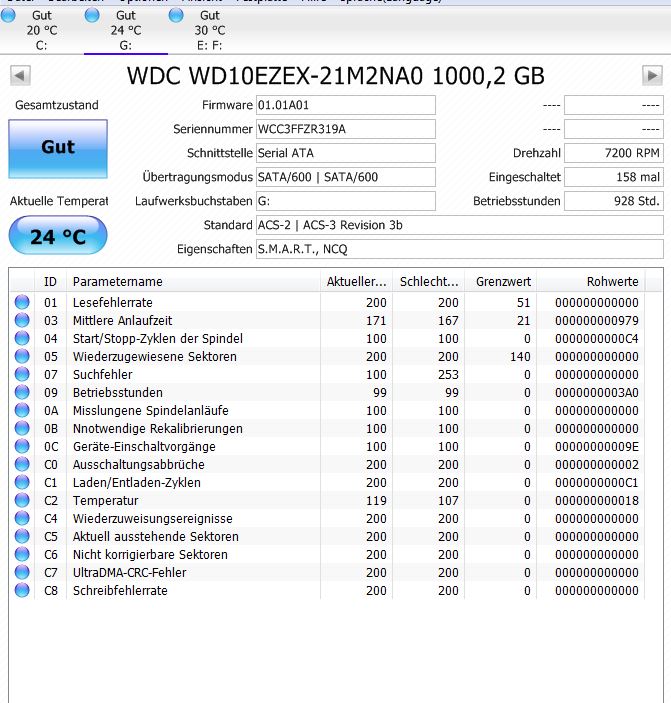Click the Aktueller column header
The height and width of the screenshot is (703, 671).
pyautogui.click(x=356, y=282)
